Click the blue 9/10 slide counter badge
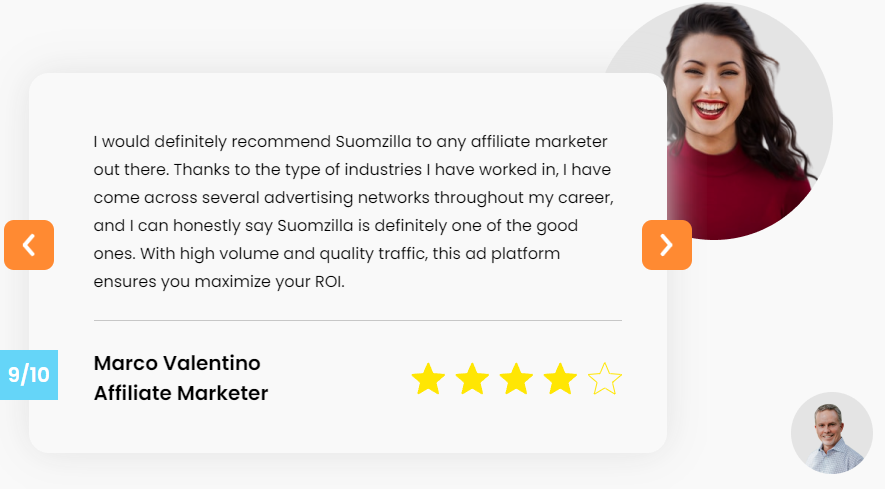The height and width of the screenshot is (489, 885). click(28, 375)
